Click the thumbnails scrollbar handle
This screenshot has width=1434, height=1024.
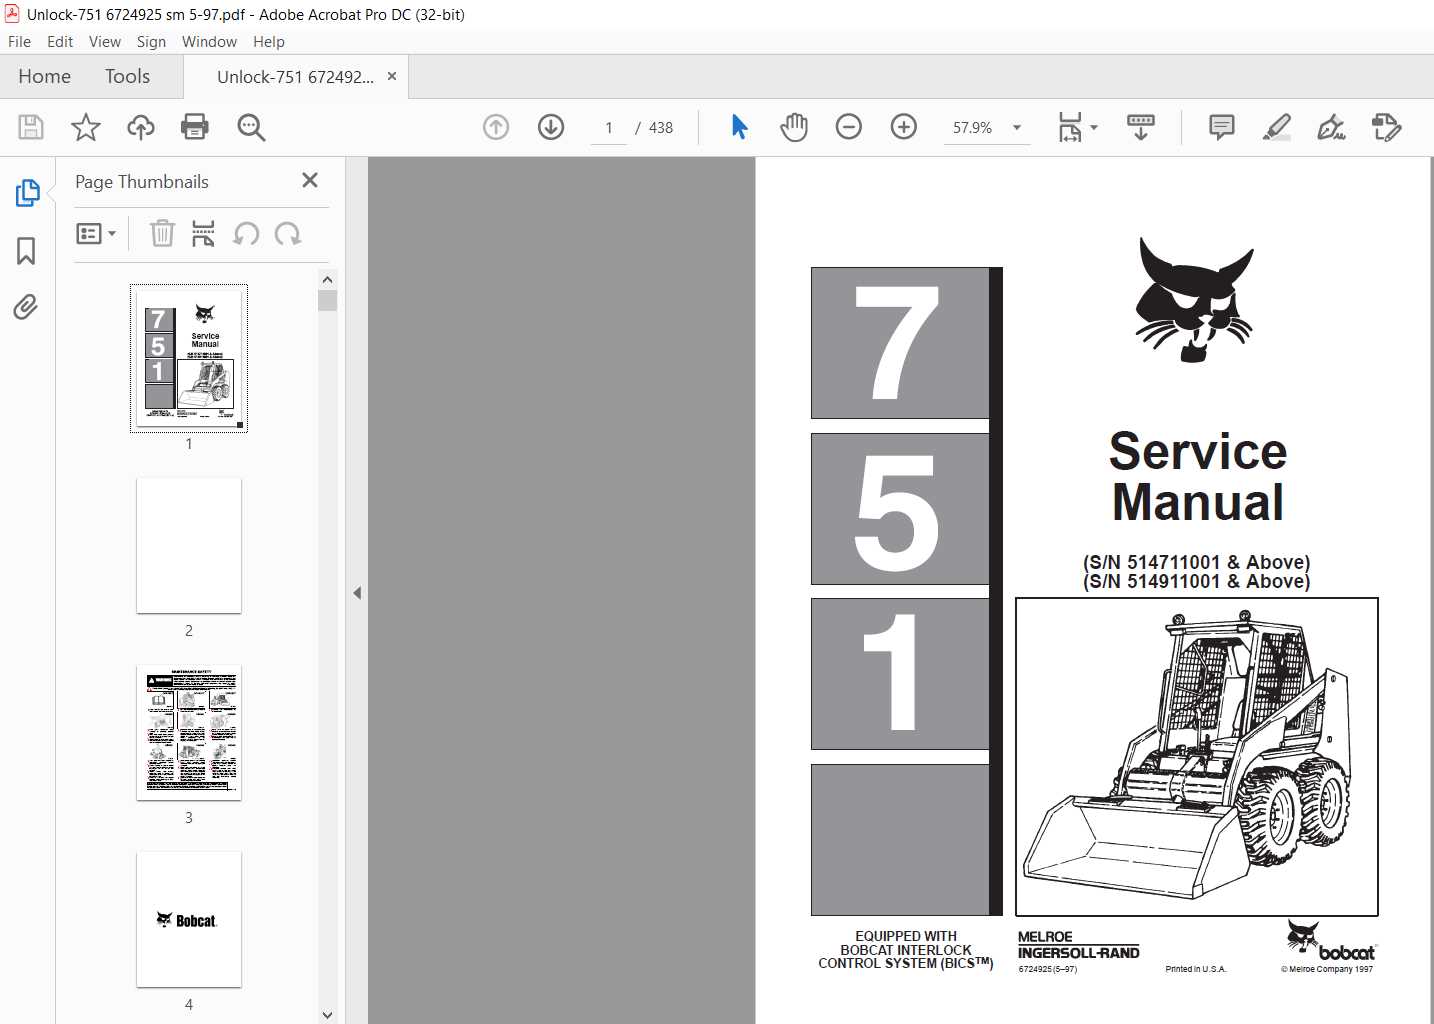tap(327, 300)
